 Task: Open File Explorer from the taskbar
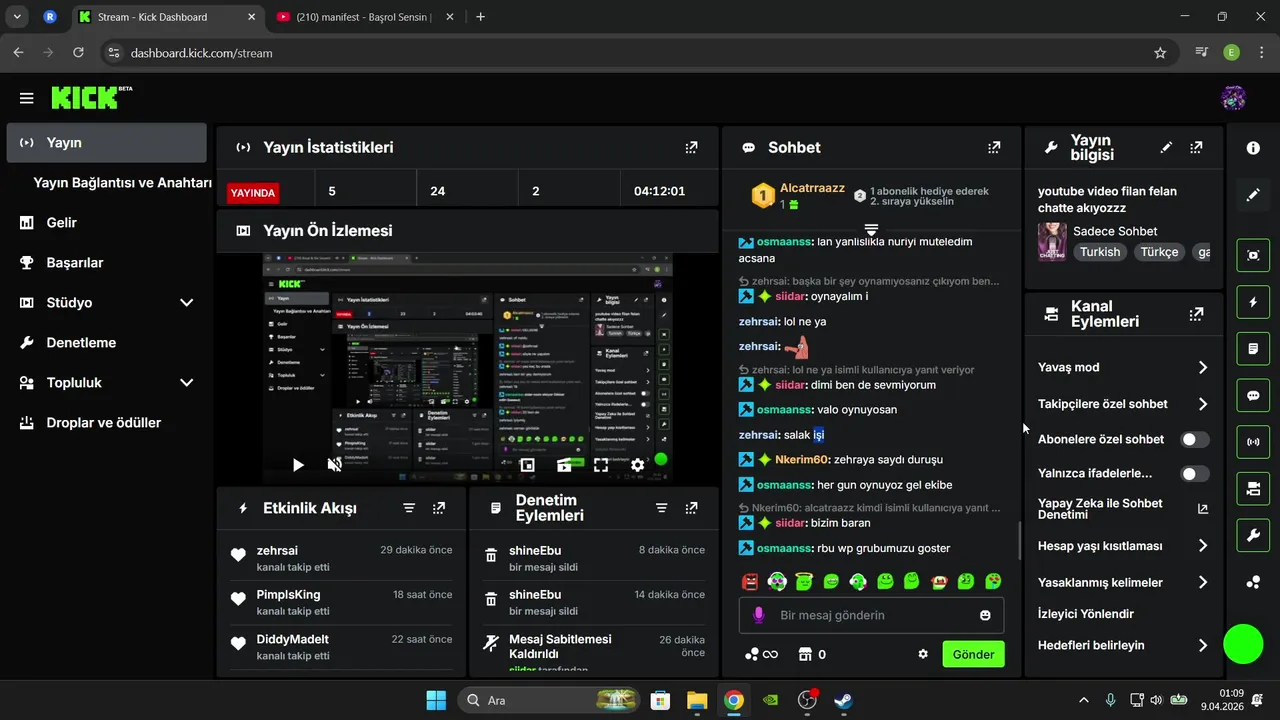(697, 700)
